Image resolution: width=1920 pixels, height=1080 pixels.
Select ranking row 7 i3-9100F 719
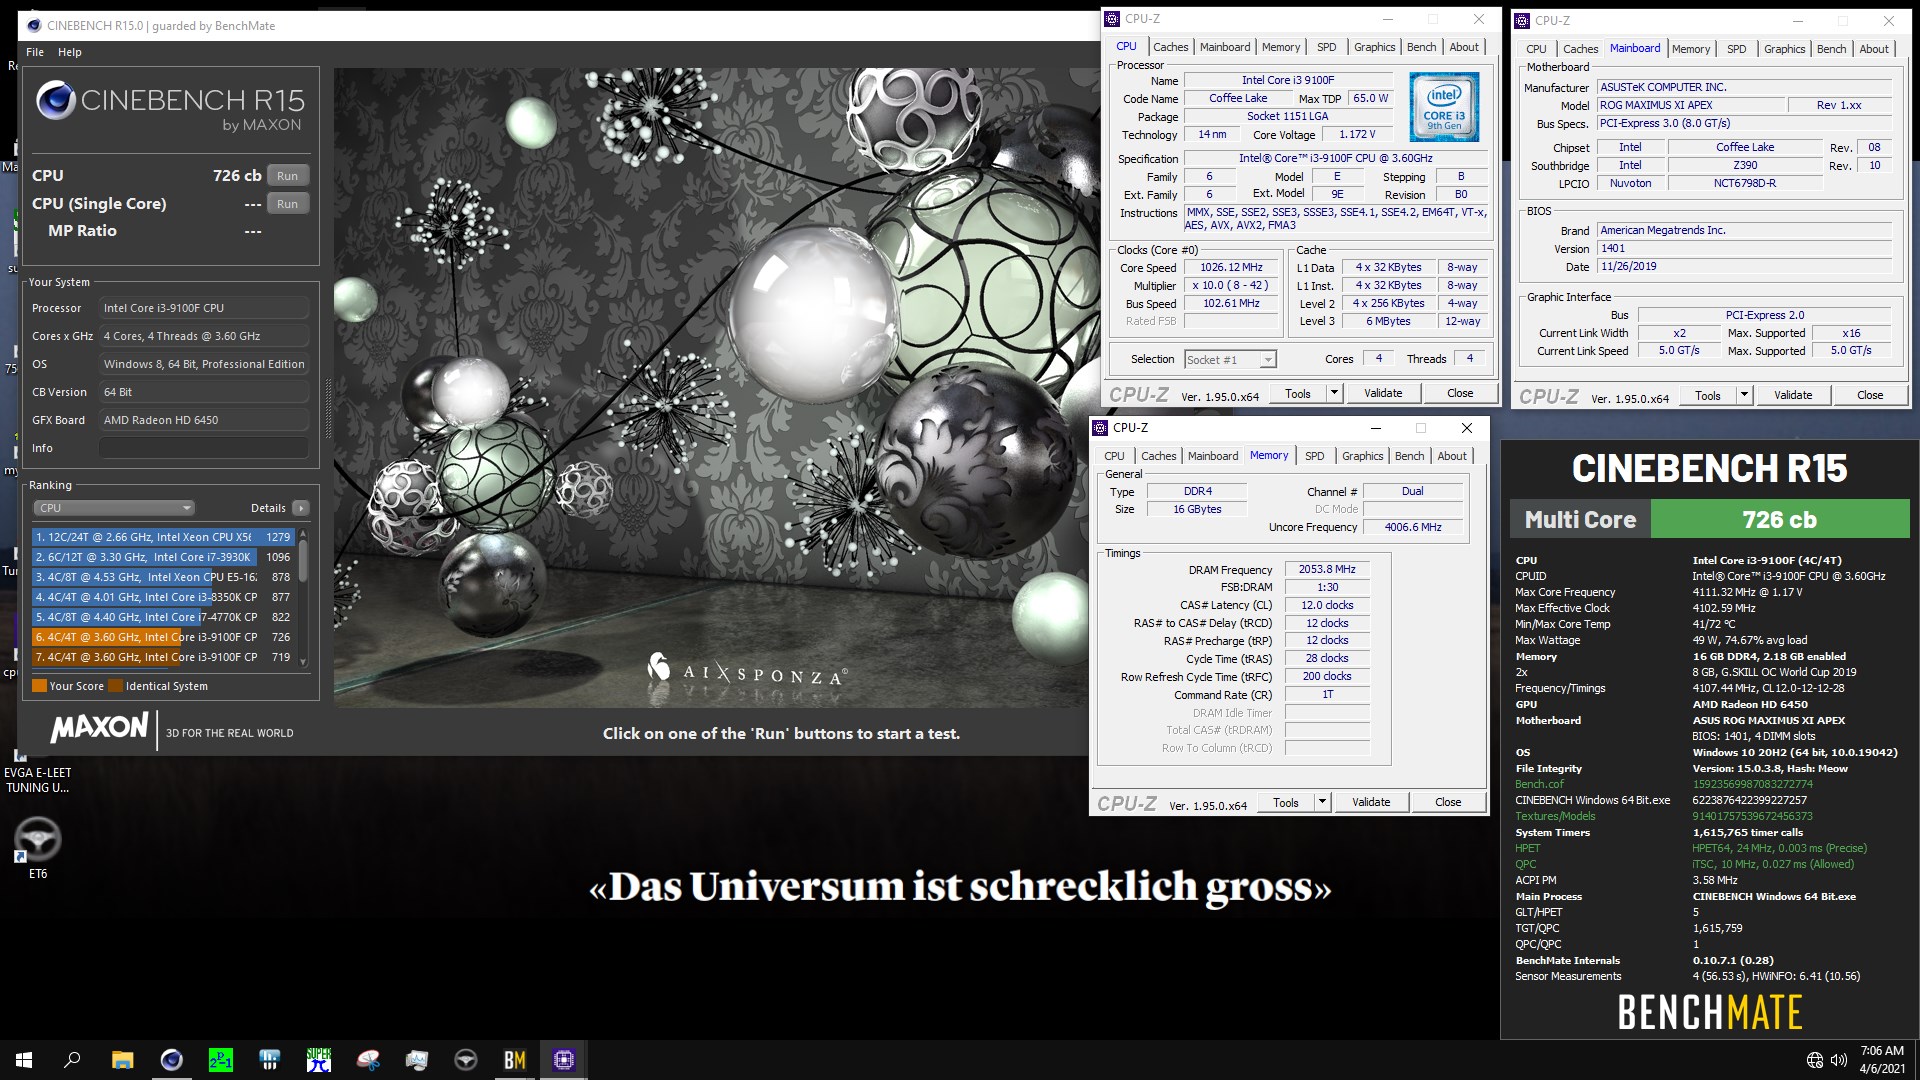[163, 657]
